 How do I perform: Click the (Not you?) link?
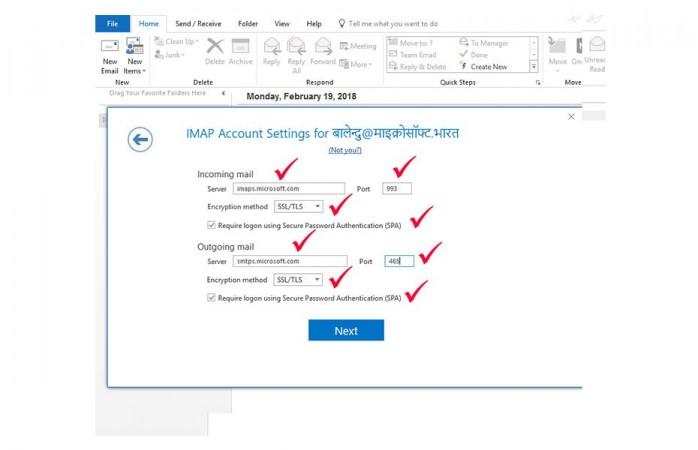pyautogui.click(x=345, y=150)
